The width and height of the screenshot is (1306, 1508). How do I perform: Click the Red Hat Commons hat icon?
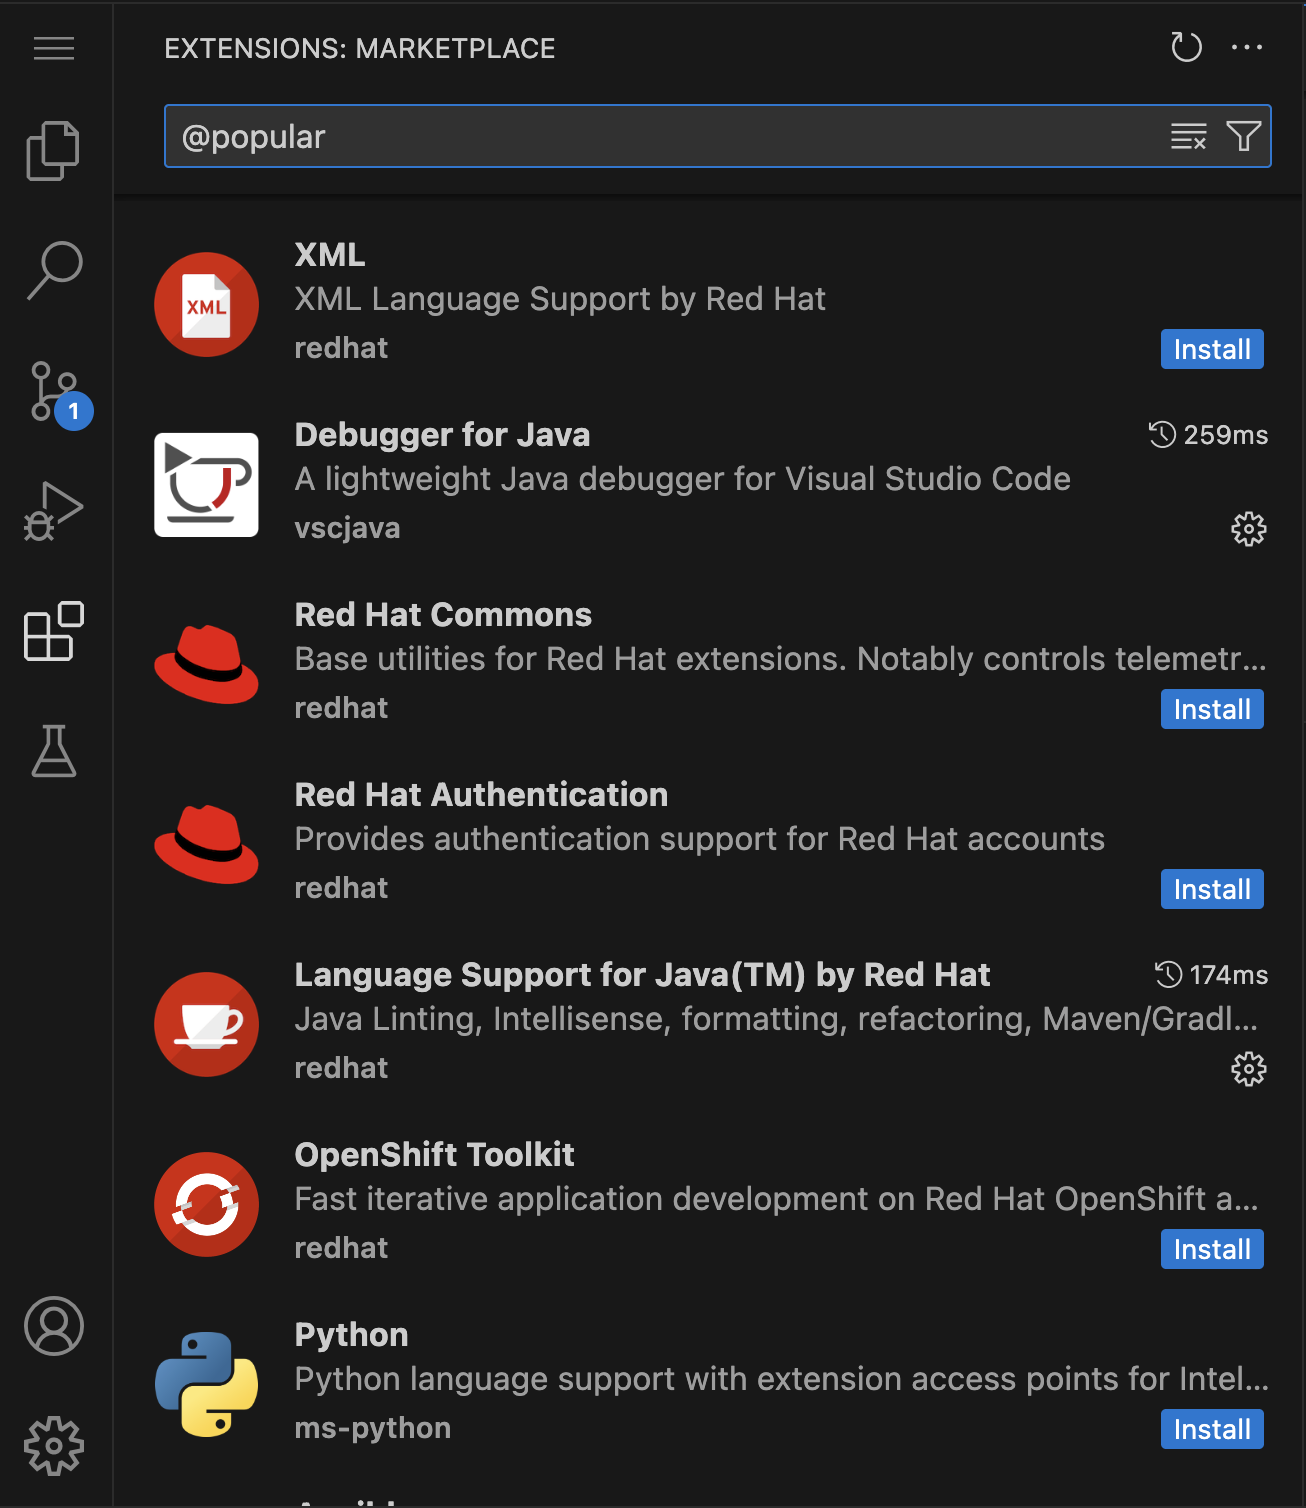(x=206, y=664)
